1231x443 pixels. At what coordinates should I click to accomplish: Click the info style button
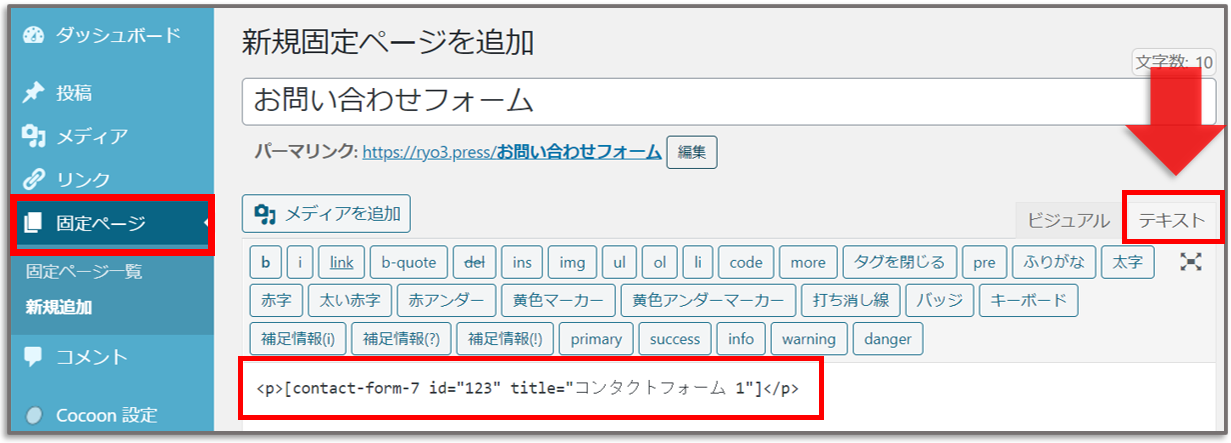[x=741, y=338]
